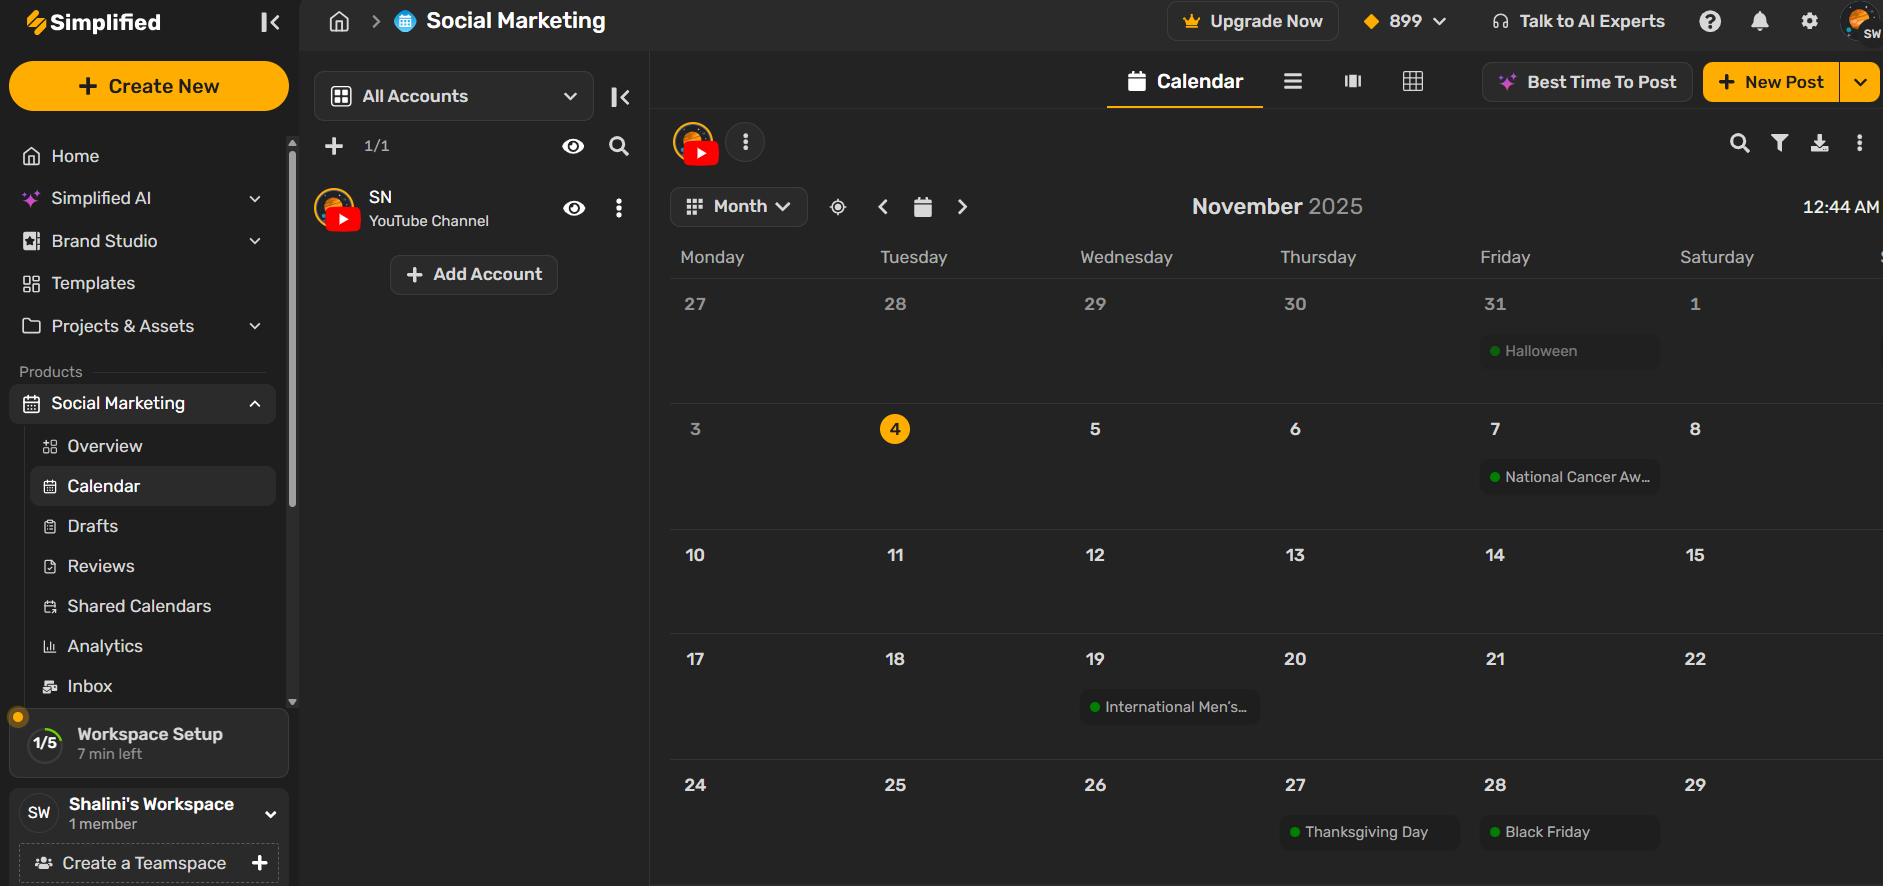This screenshot has width=1883, height=886.
Task: Collapse the Social Marketing section
Action: click(x=255, y=404)
